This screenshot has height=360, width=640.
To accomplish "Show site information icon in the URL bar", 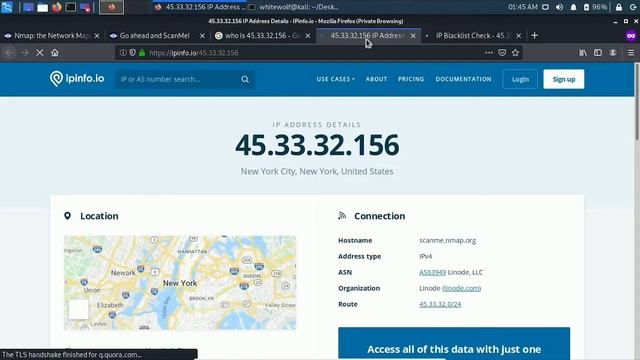I will point(123,53).
